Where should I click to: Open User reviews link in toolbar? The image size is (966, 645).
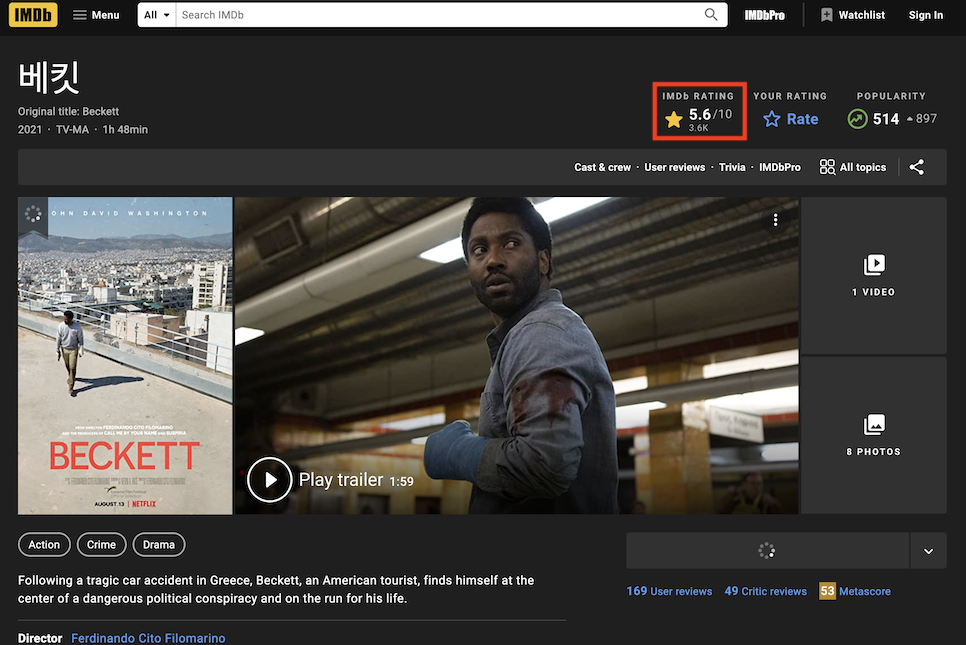point(675,167)
